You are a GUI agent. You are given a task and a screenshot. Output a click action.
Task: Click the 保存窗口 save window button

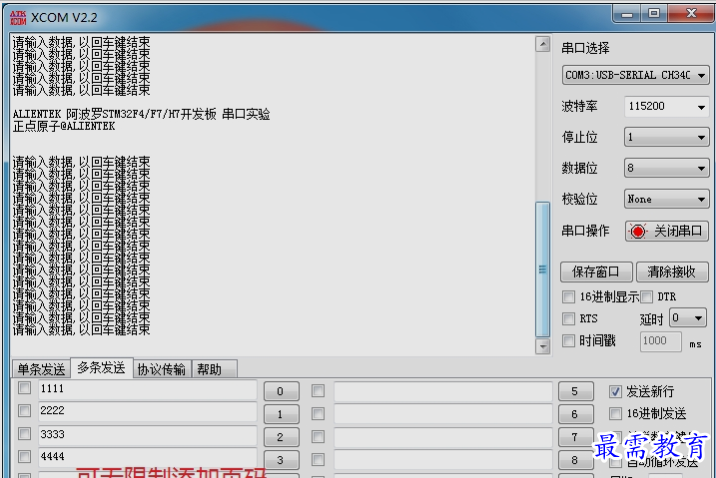coord(596,272)
